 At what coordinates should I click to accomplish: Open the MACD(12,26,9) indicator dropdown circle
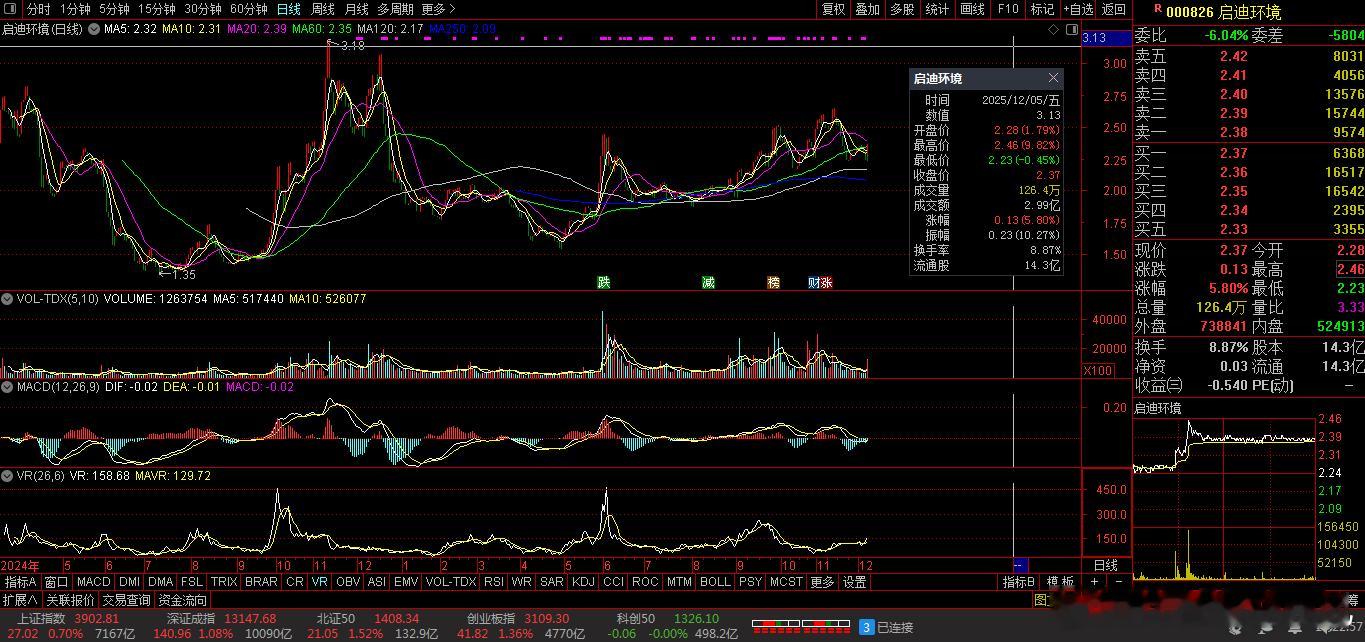(7, 387)
